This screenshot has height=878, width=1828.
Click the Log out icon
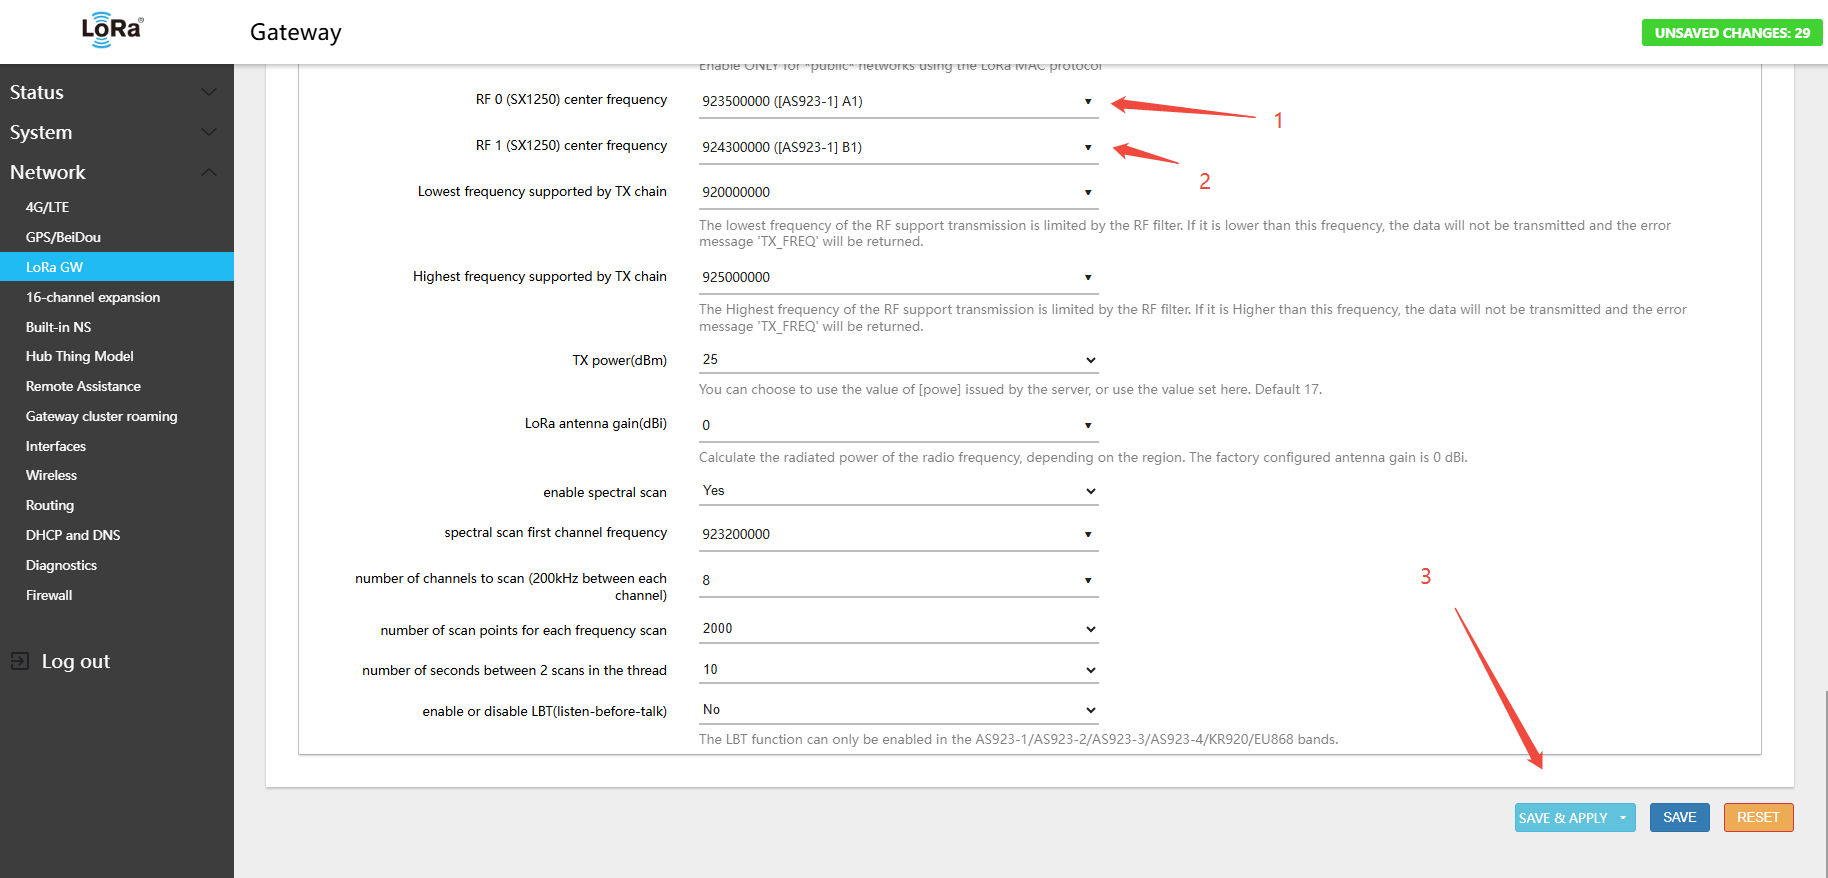20,661
